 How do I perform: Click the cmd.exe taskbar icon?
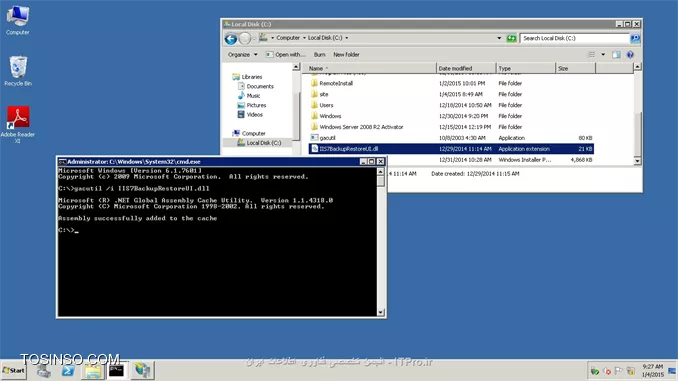pos(116,371)
